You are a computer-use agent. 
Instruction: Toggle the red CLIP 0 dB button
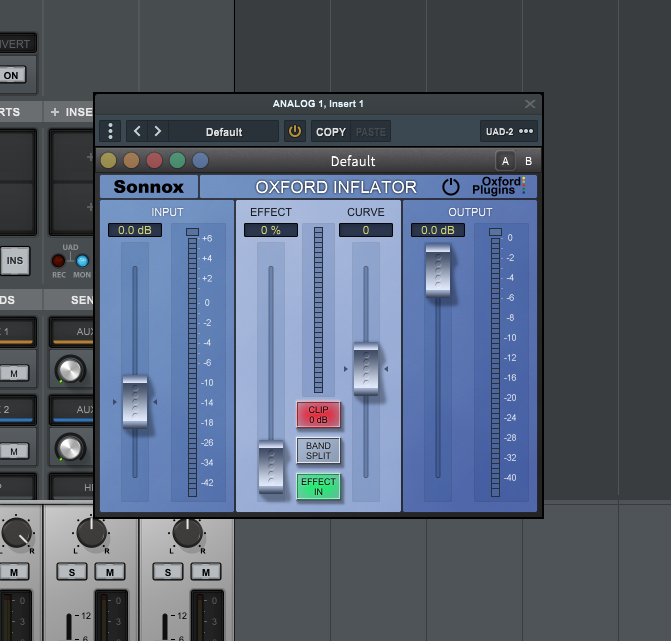pyautogui.click(x=318, y=415)
